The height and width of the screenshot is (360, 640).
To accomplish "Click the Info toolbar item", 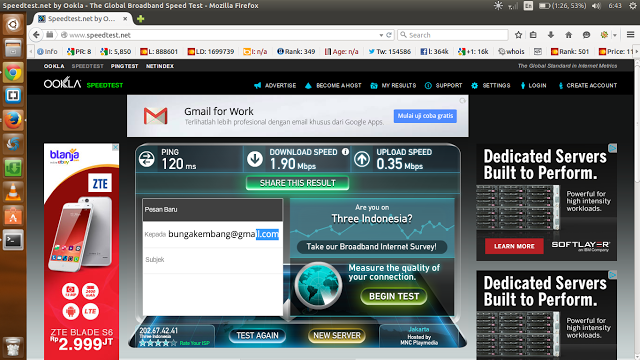I will [47, 51].
